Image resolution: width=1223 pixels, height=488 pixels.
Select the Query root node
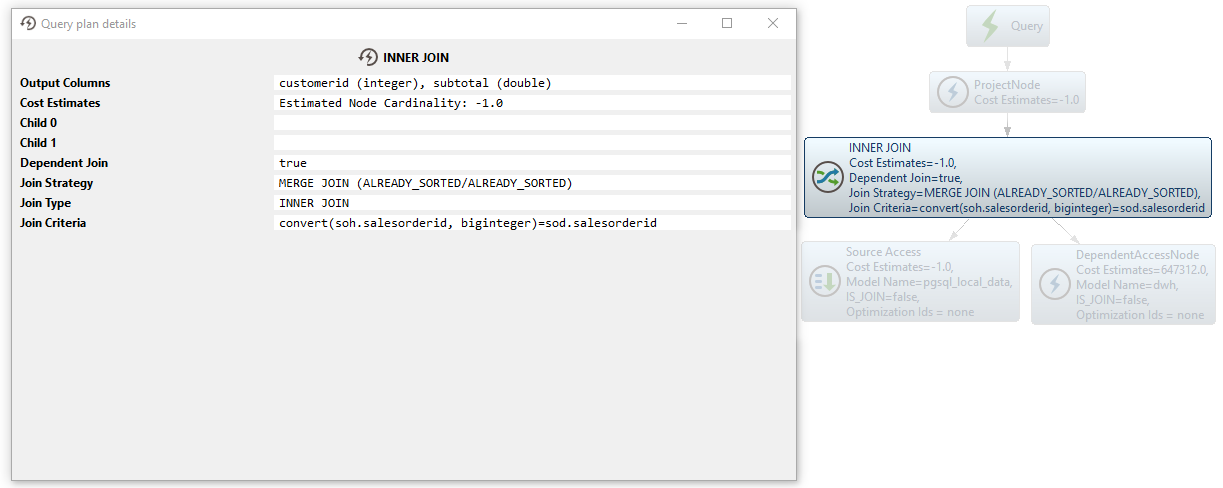[1026, 26]
